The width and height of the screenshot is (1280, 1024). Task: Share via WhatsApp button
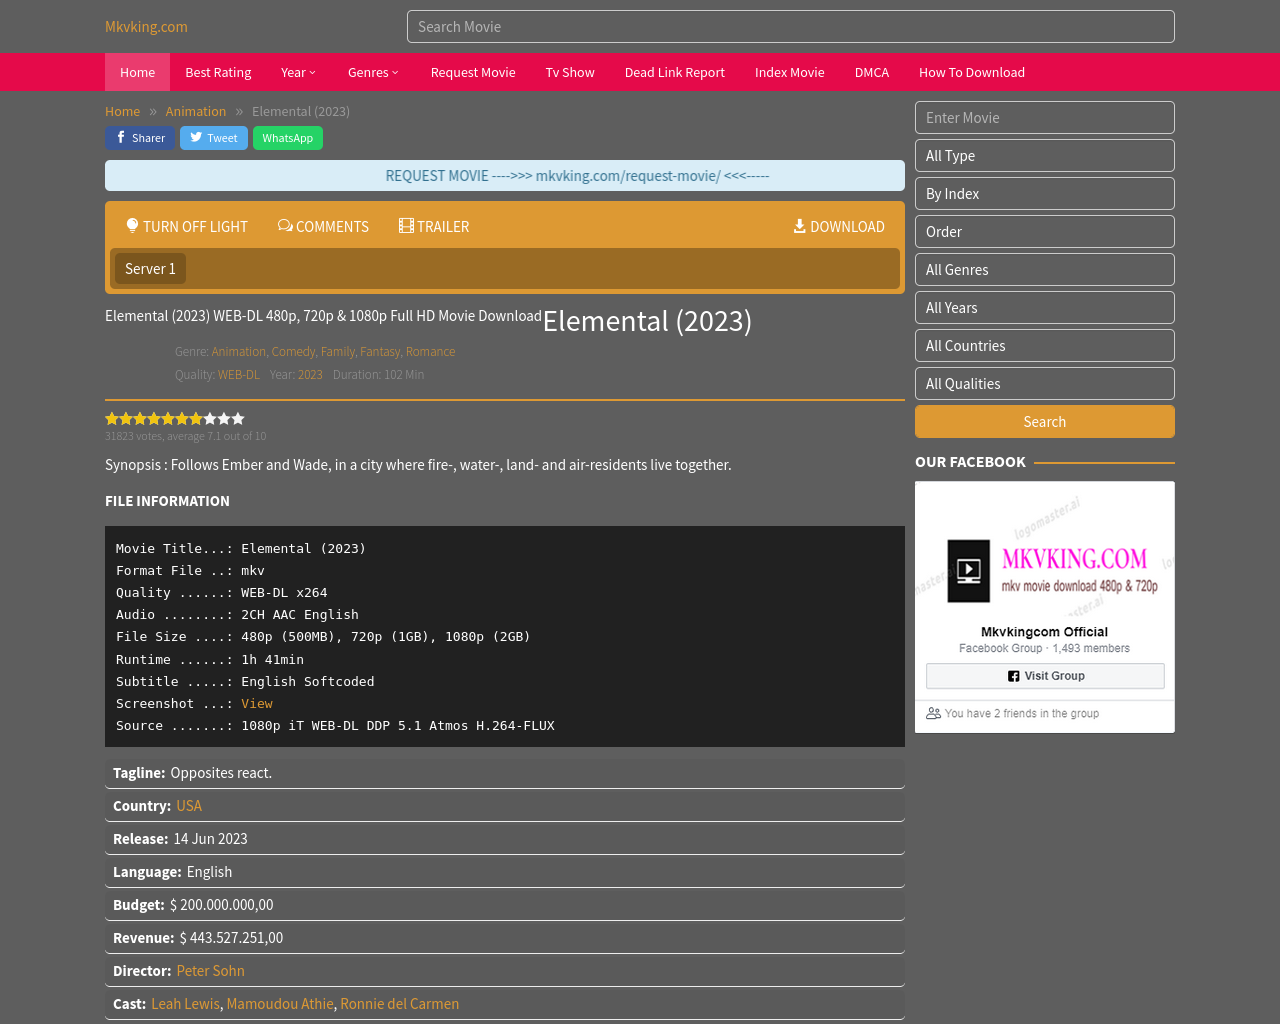point(288,138)
